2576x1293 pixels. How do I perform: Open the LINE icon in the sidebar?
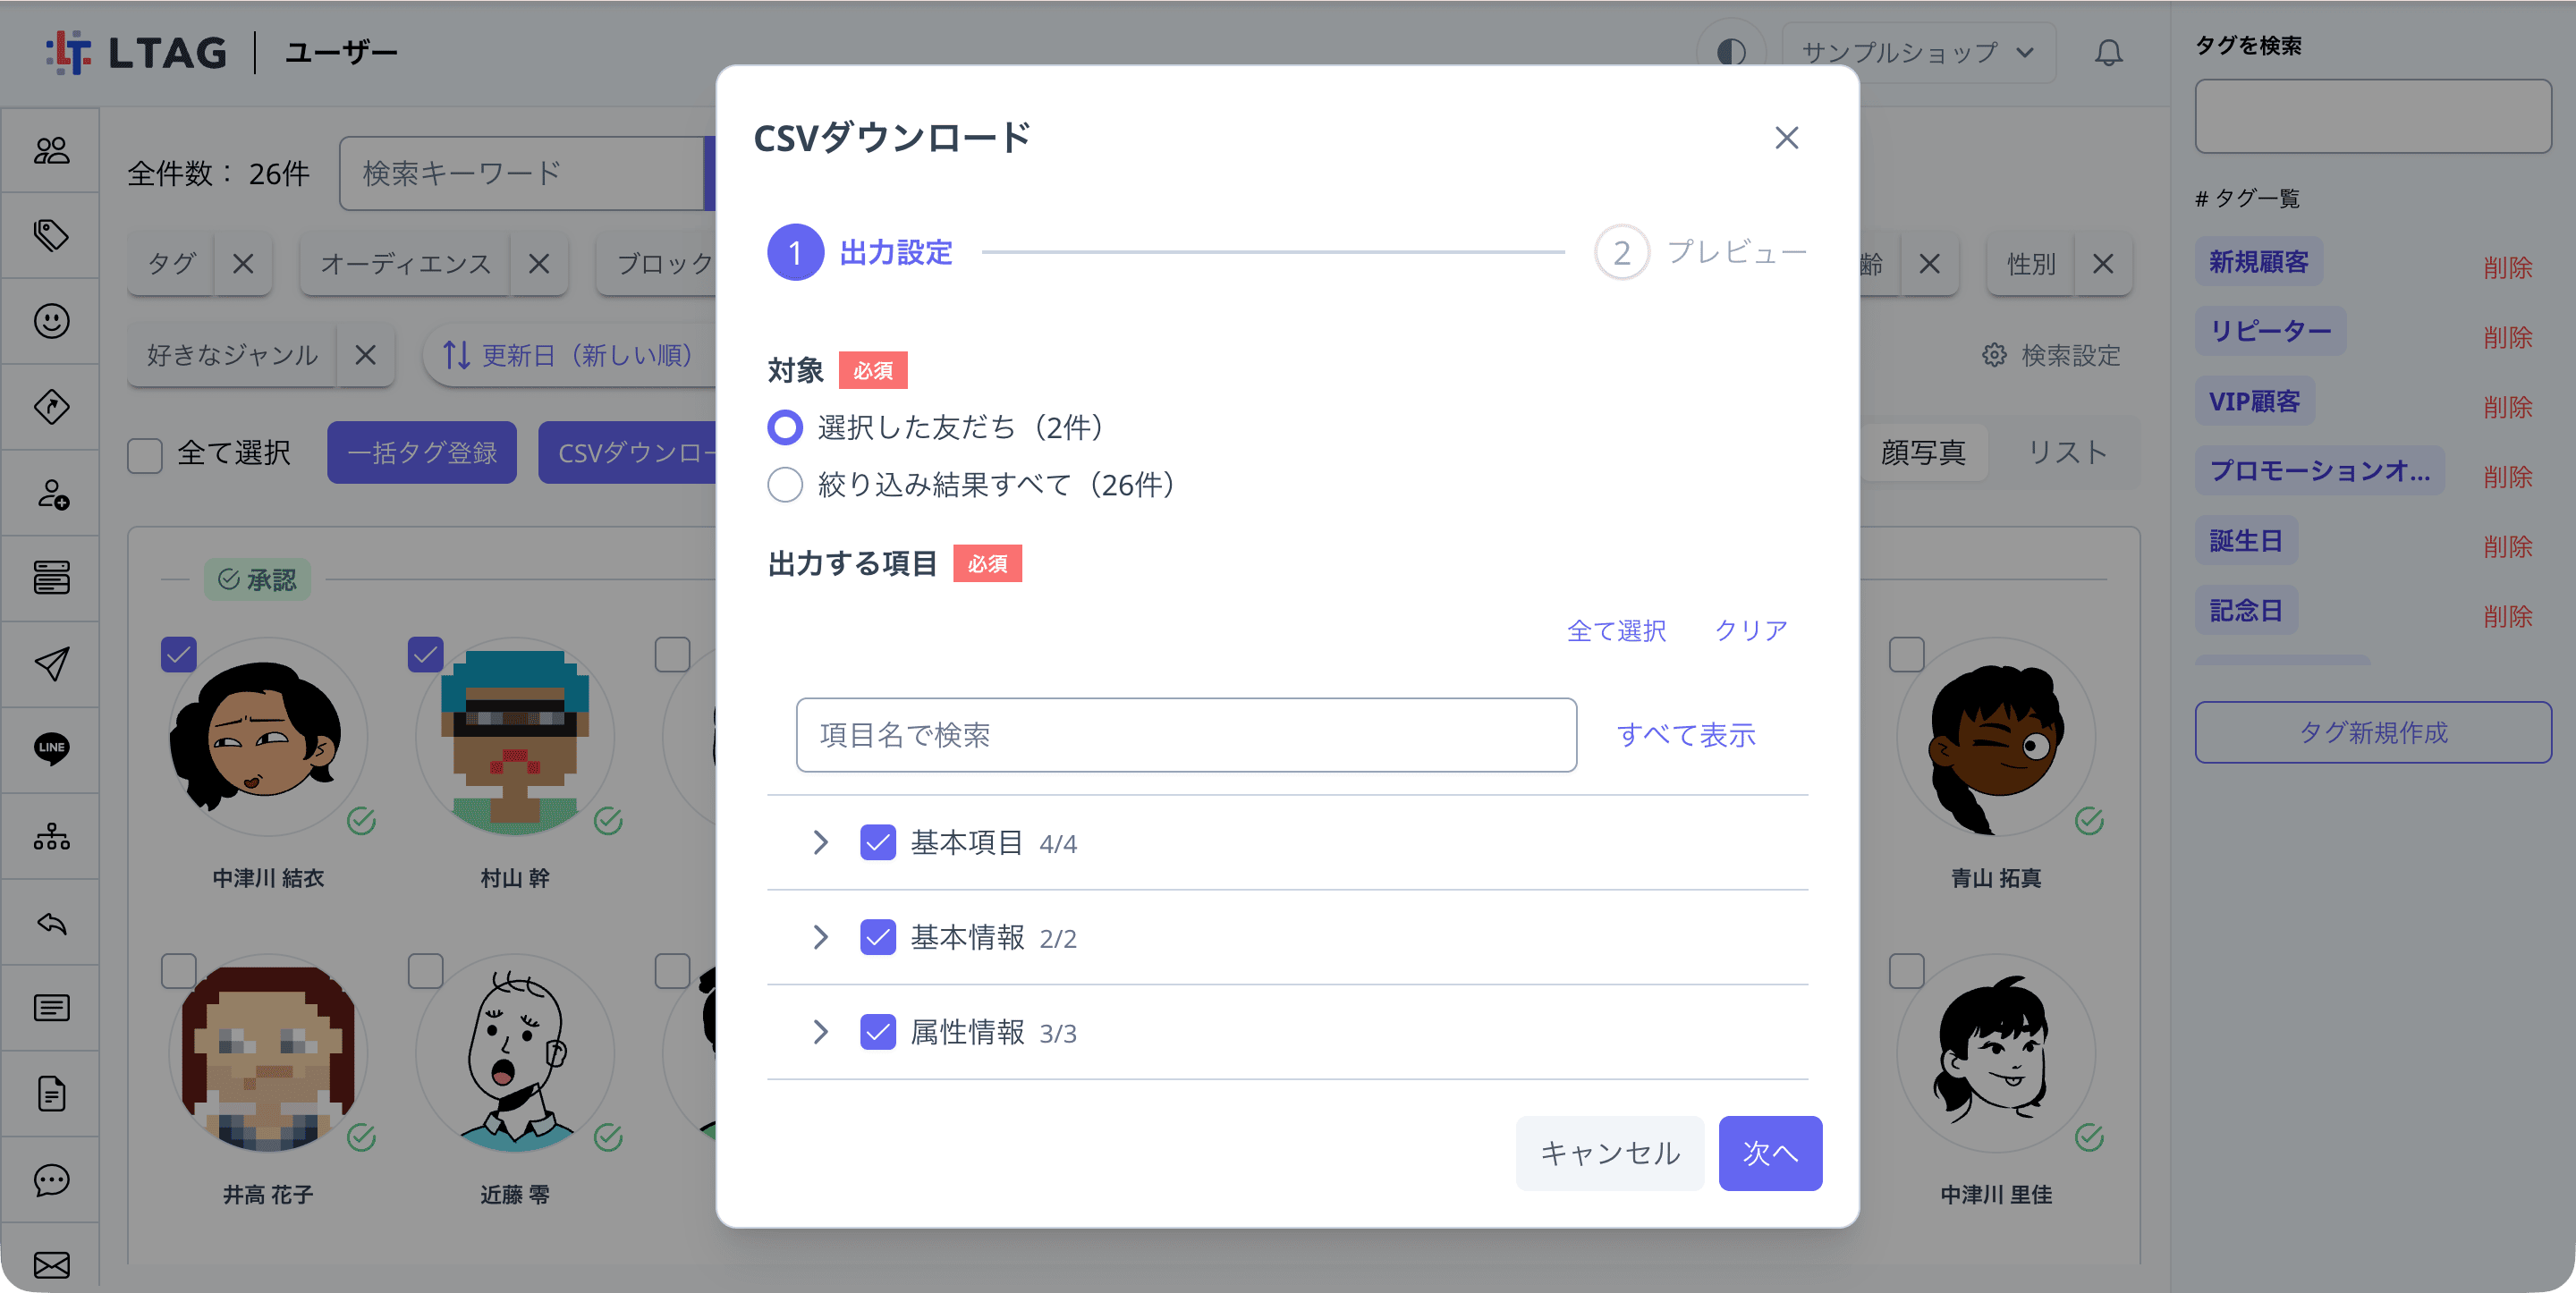click(51, 748)
